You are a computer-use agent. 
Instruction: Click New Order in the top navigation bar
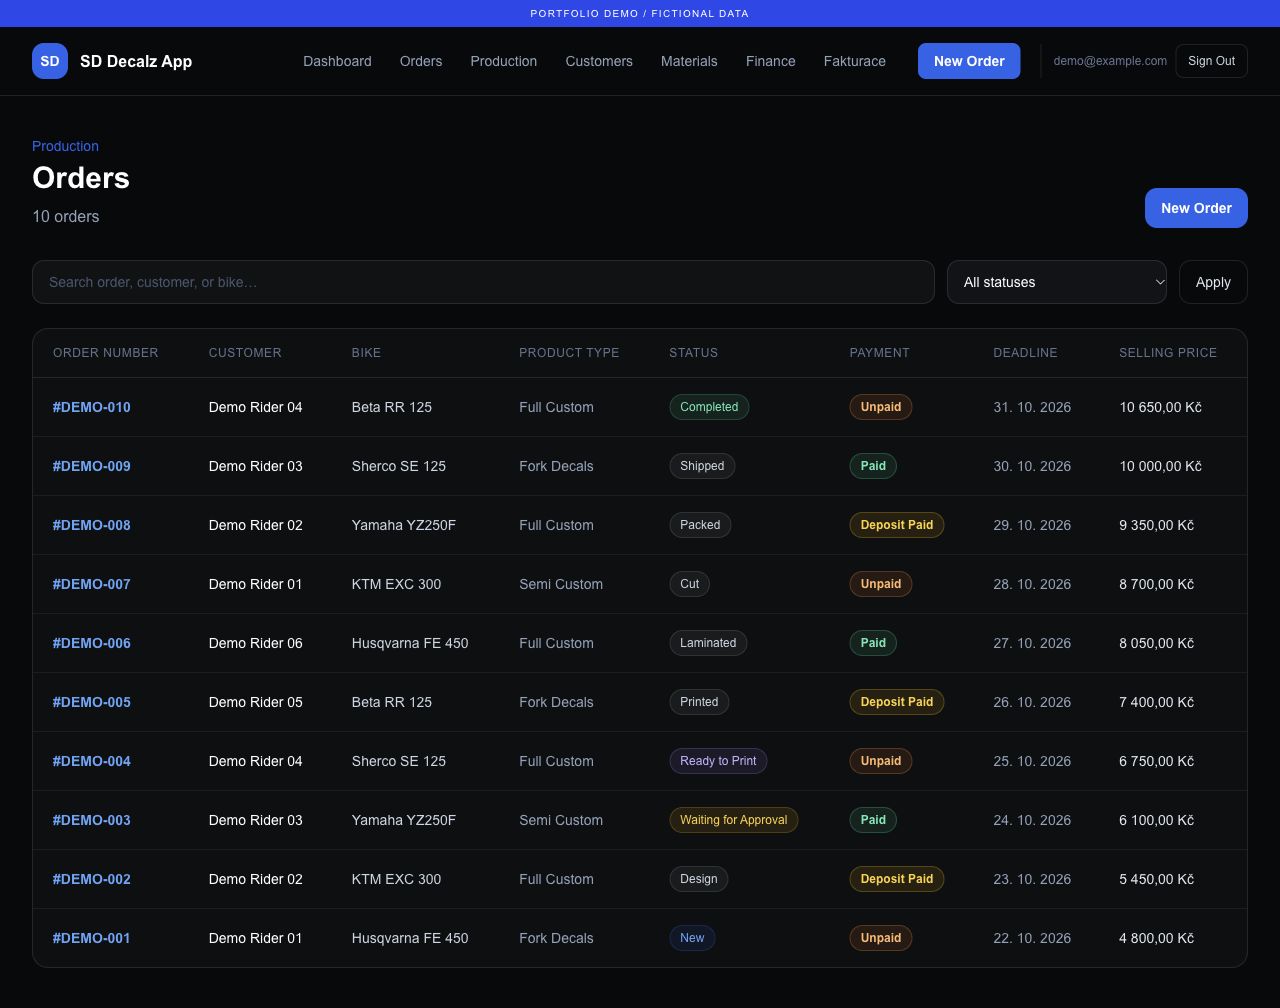tap(969, 61)
